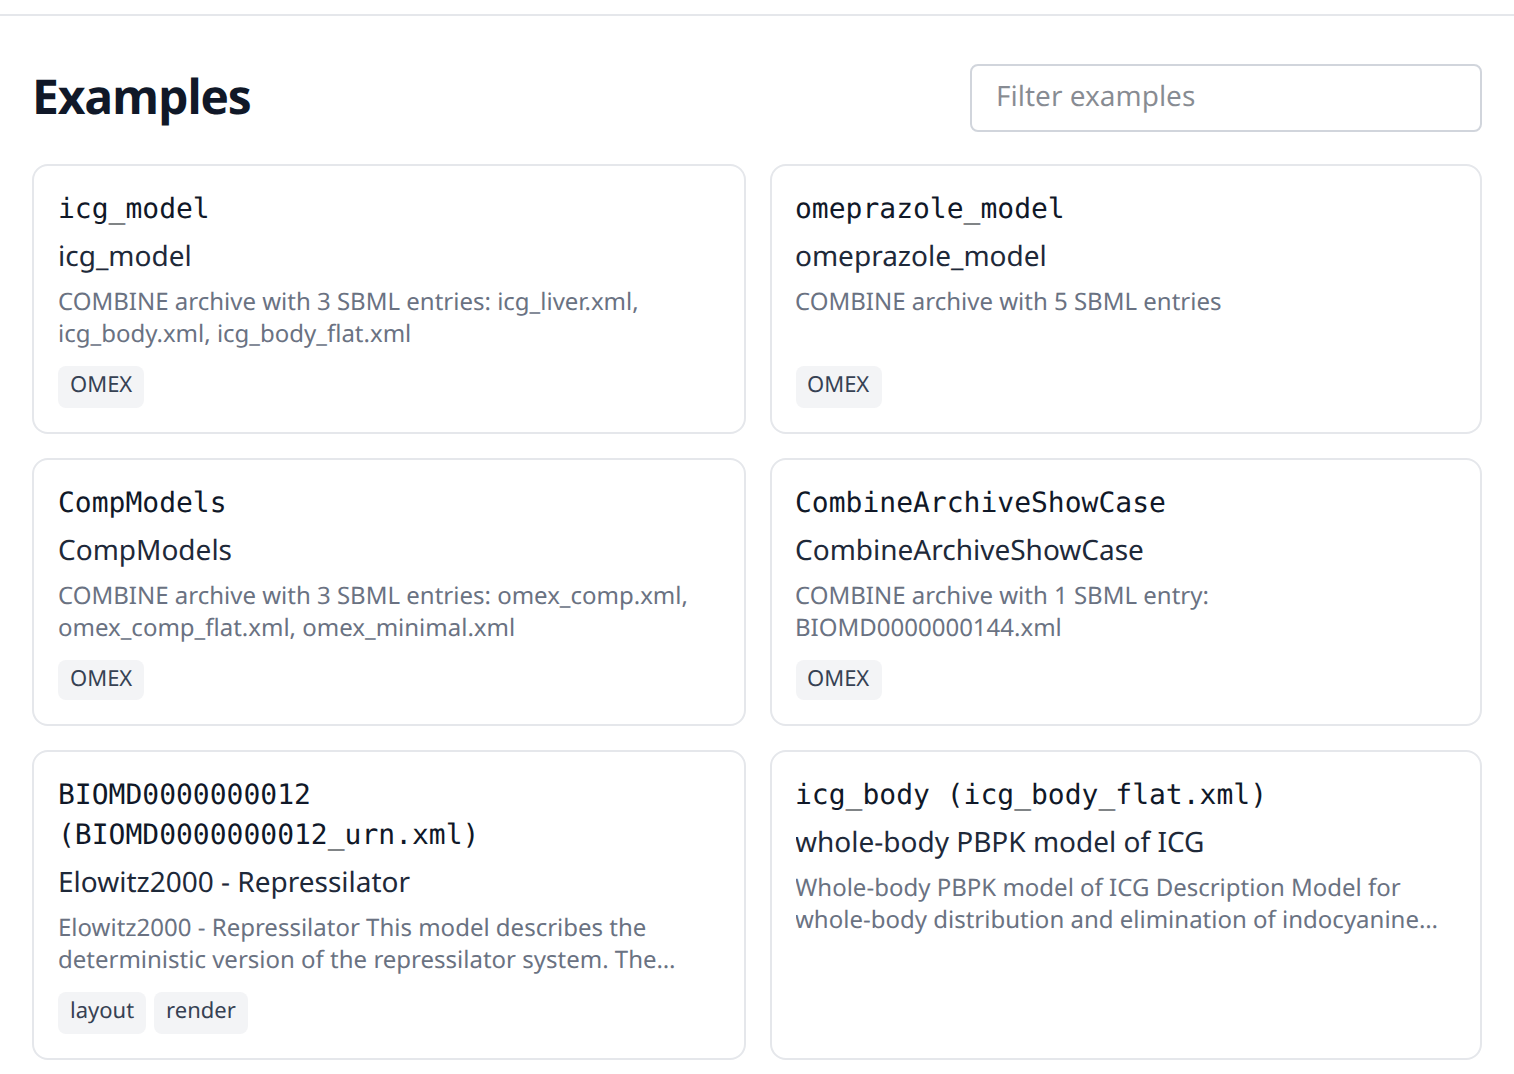The image size is (1514, 1074).
Task: Click the layout tag on repressilator card
Action: (102, 1011)
